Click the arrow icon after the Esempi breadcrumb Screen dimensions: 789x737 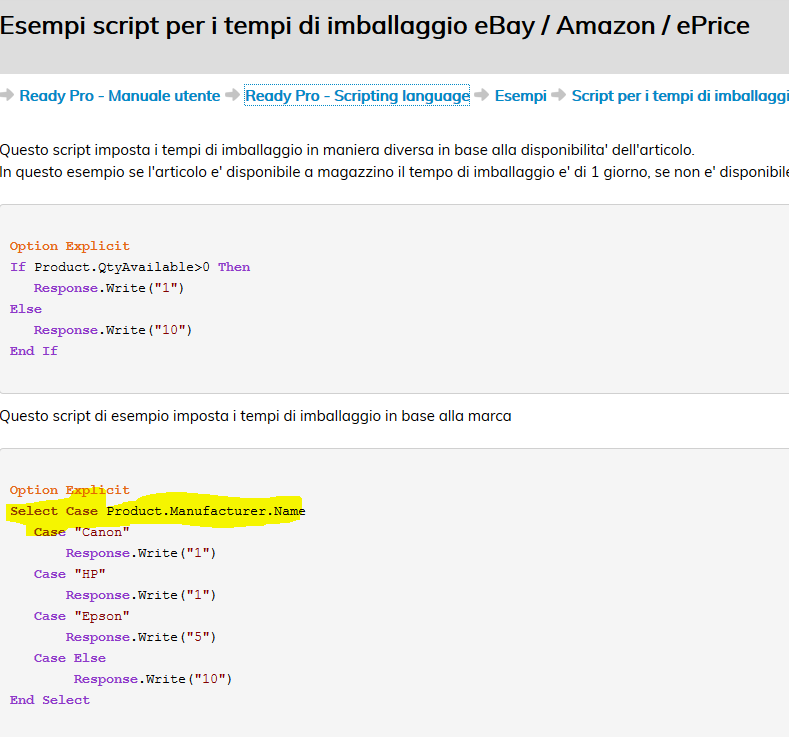point(559,96)
